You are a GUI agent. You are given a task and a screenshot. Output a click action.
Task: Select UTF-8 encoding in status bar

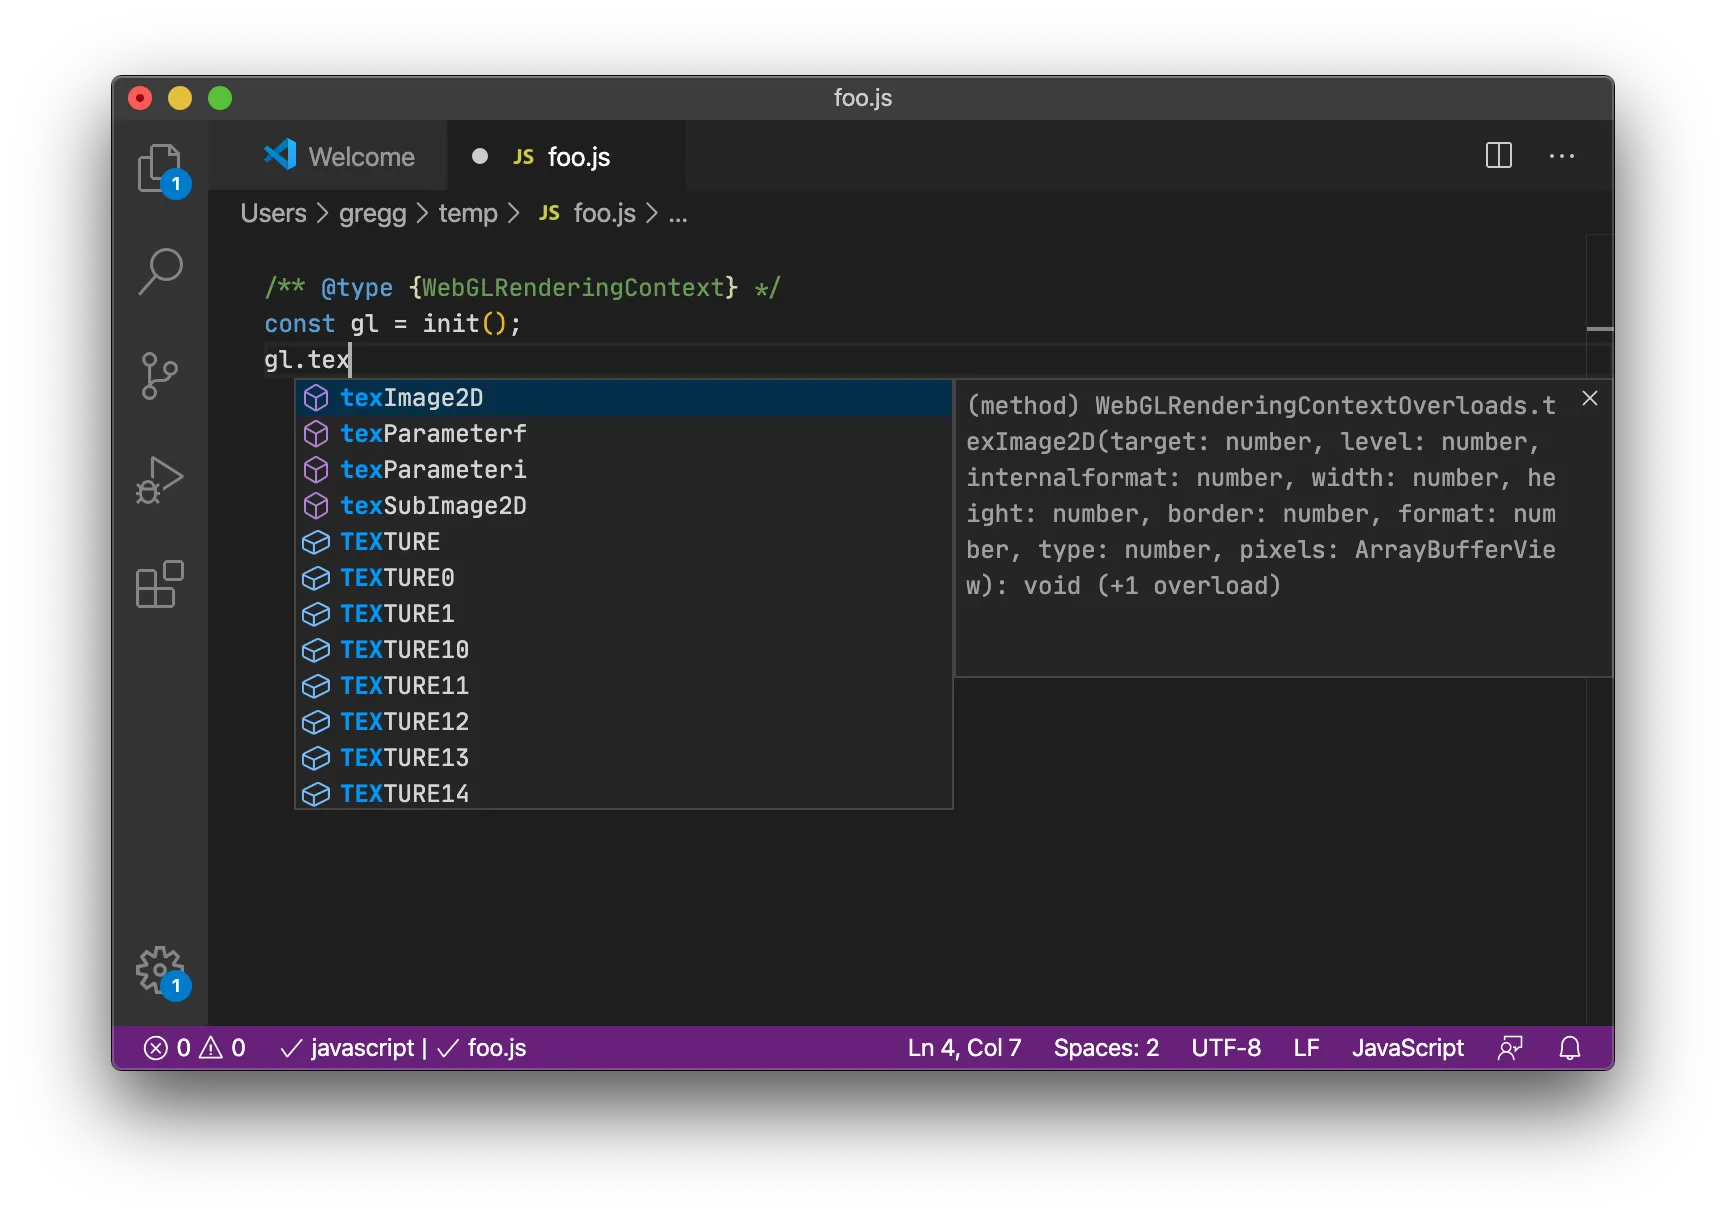click(1226, 1048)
